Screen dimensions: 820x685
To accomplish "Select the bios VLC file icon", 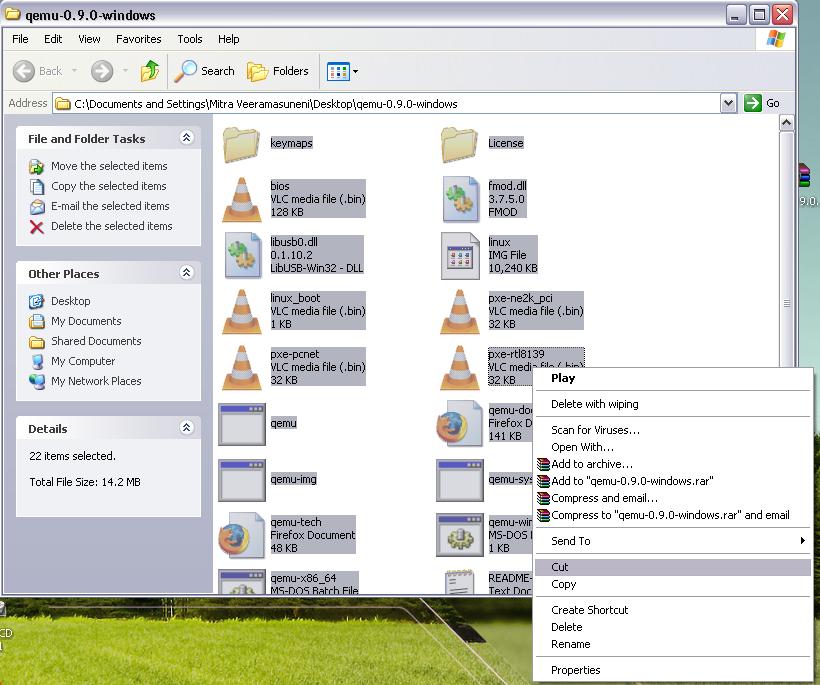I will click(241, 199).
